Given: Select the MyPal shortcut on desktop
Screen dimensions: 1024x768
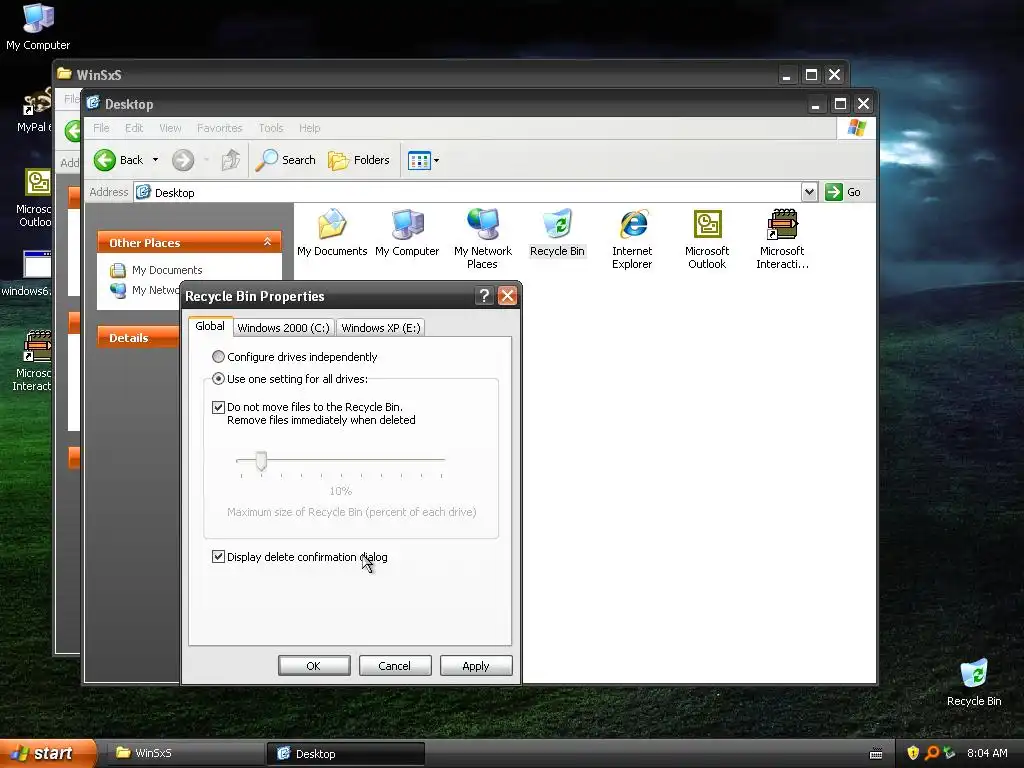Looking at the screenshot, I should 34,111.
